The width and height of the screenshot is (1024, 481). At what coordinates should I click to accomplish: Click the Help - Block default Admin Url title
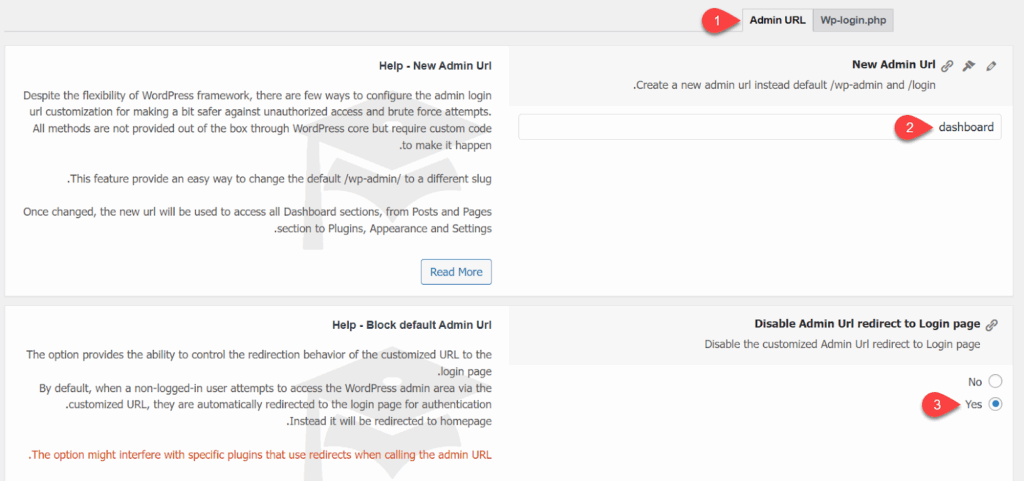pyautogui.click(x=412, y=325)
